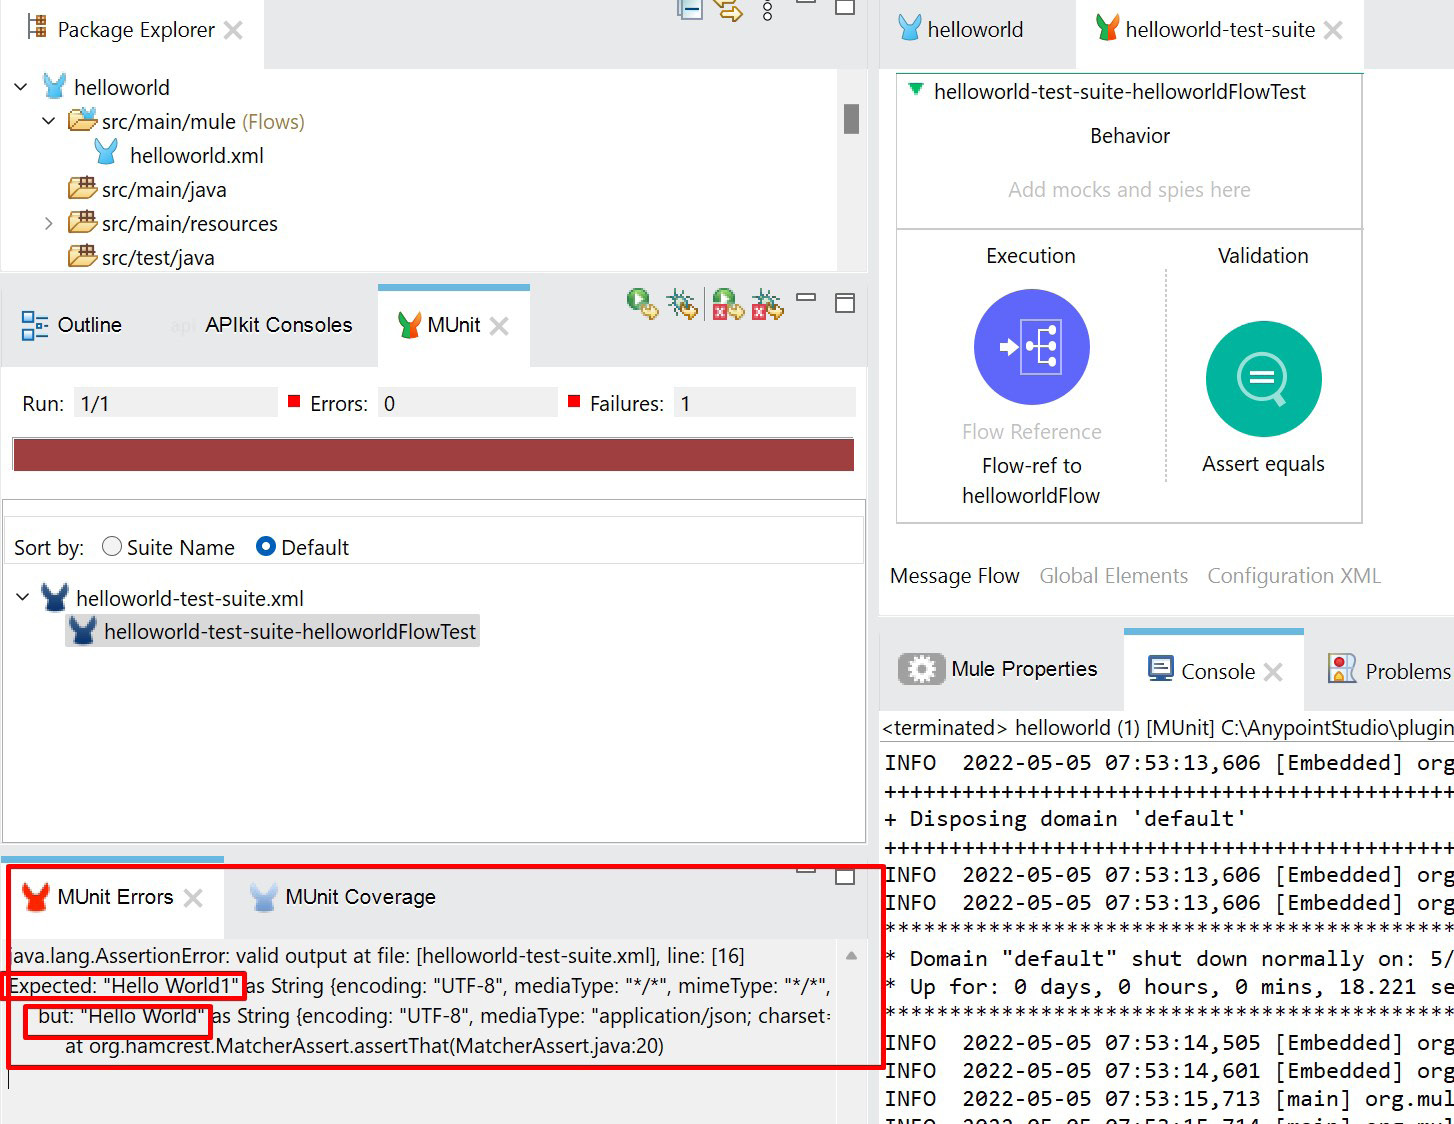Expand the src/main/resources folder

point(49,223)
